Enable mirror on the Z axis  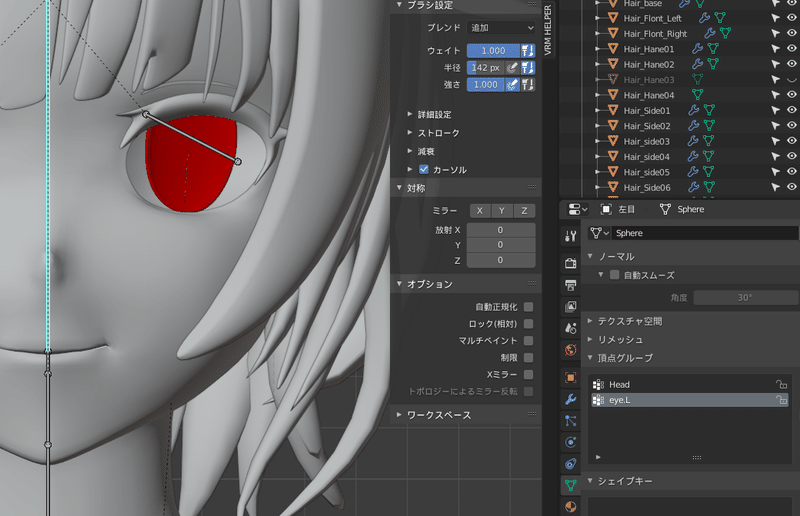coord(524,211)
